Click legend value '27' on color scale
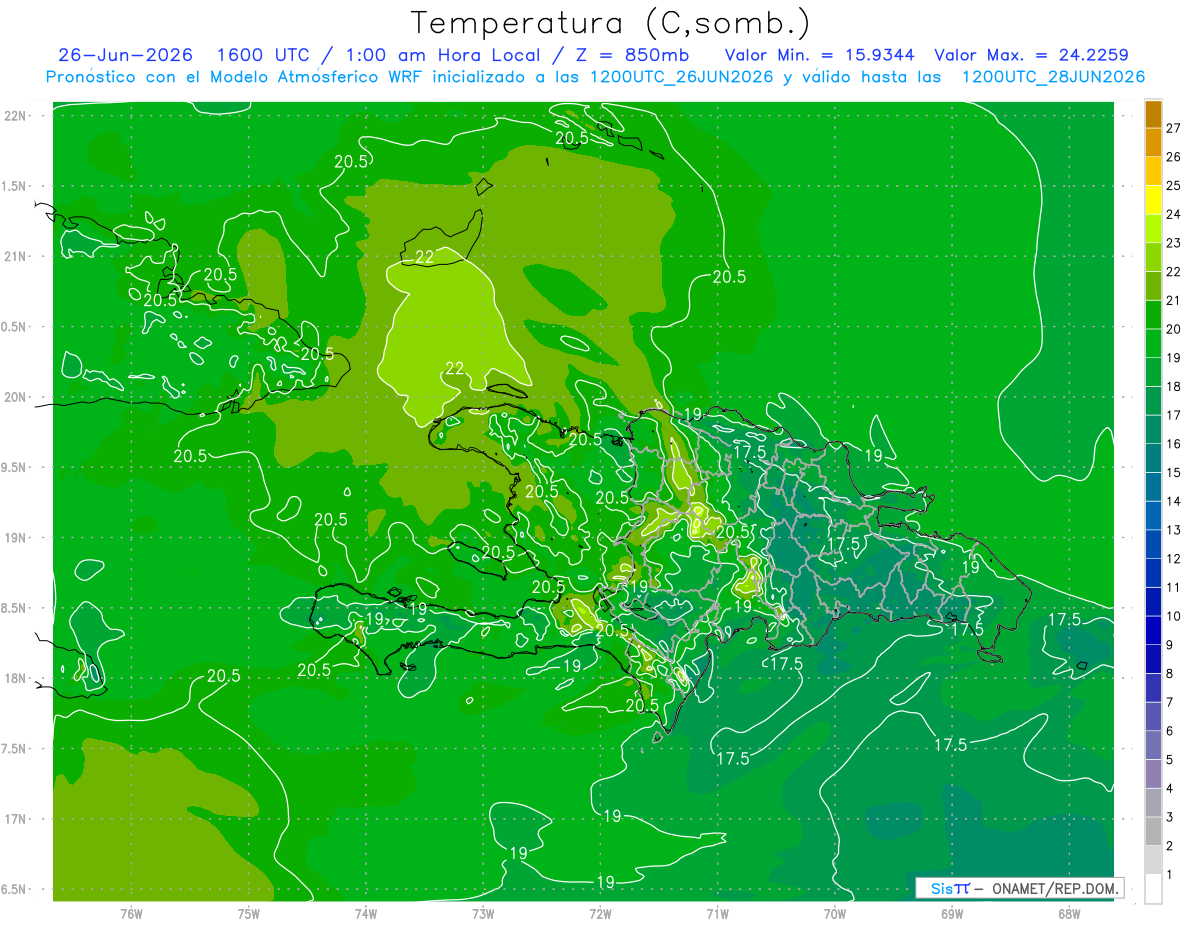The height and width of the screenshot is (927, 1200). 1174,128
